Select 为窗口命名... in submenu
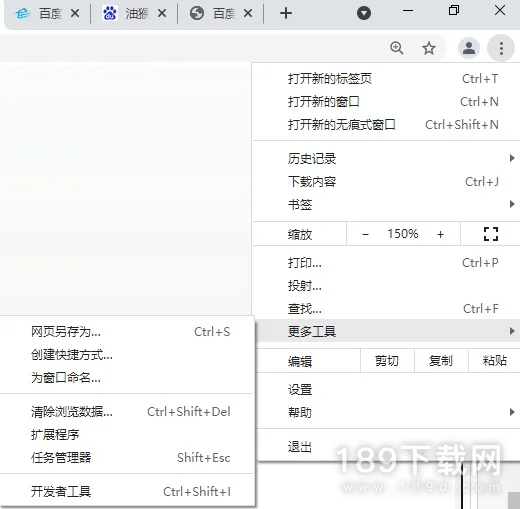This screenshot has height=509, width=520. [127, 378]
